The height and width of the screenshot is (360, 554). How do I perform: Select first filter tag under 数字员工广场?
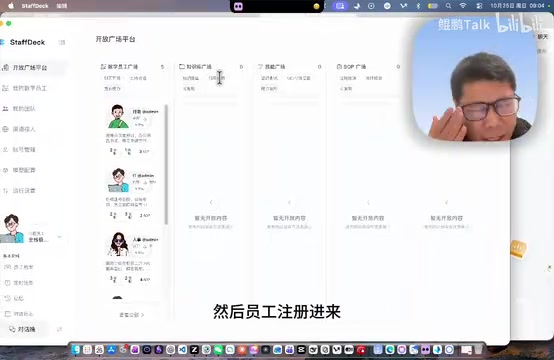click(x=112, y=78)
